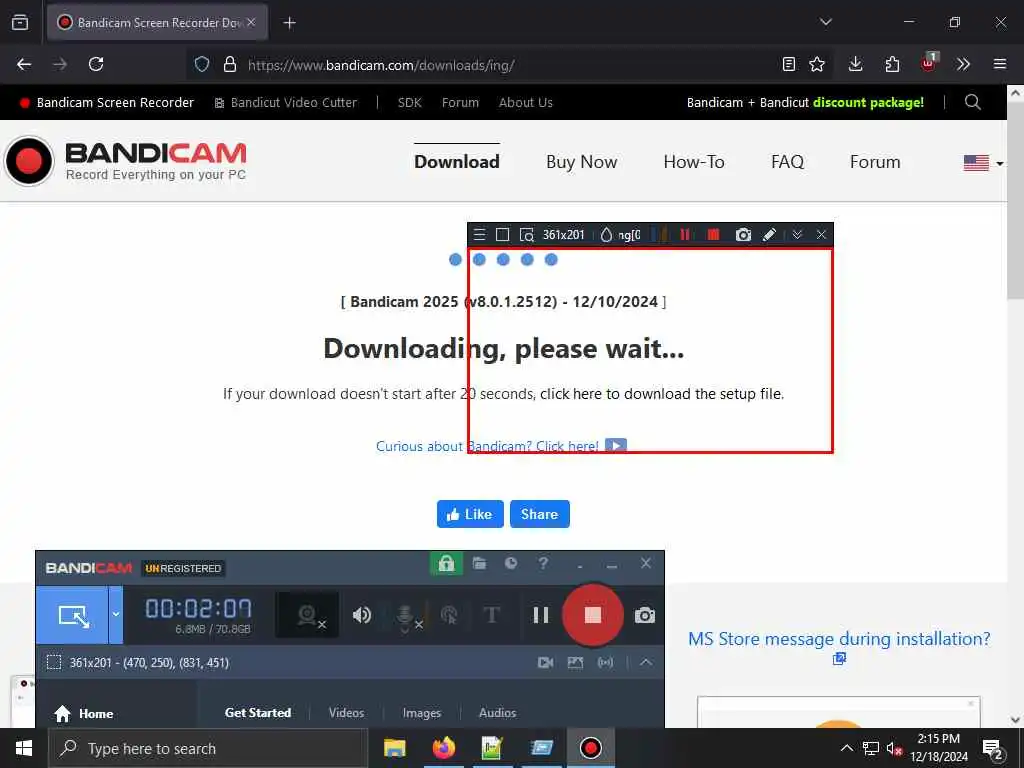This screenshot has width=1024, height=768.
Task: Open the recording mode dropdown arrow
Action: [116, 615]
